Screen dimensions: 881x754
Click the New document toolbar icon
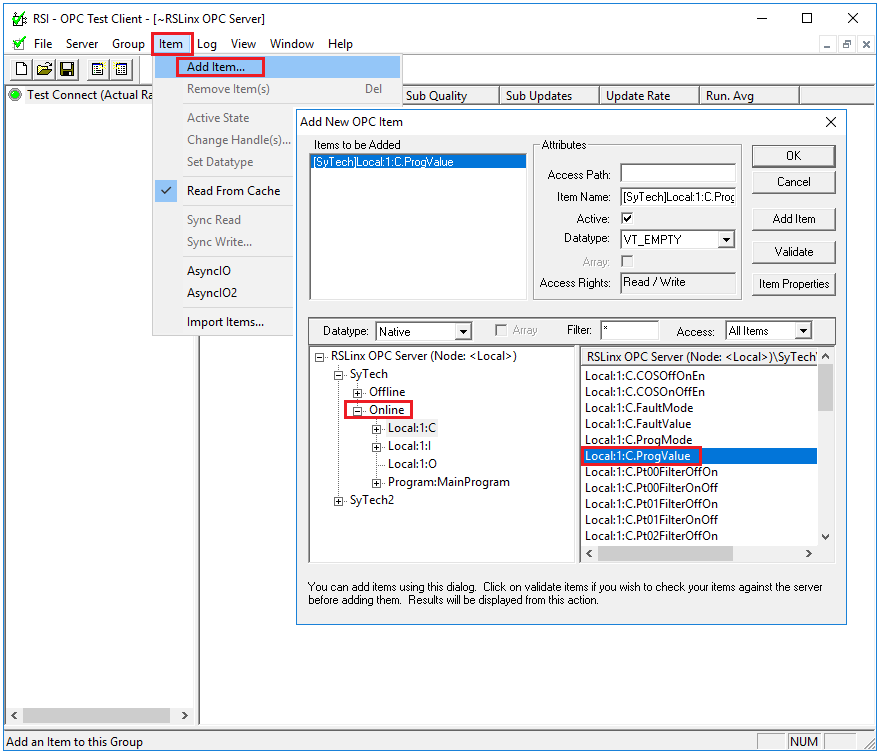point(21,69)
